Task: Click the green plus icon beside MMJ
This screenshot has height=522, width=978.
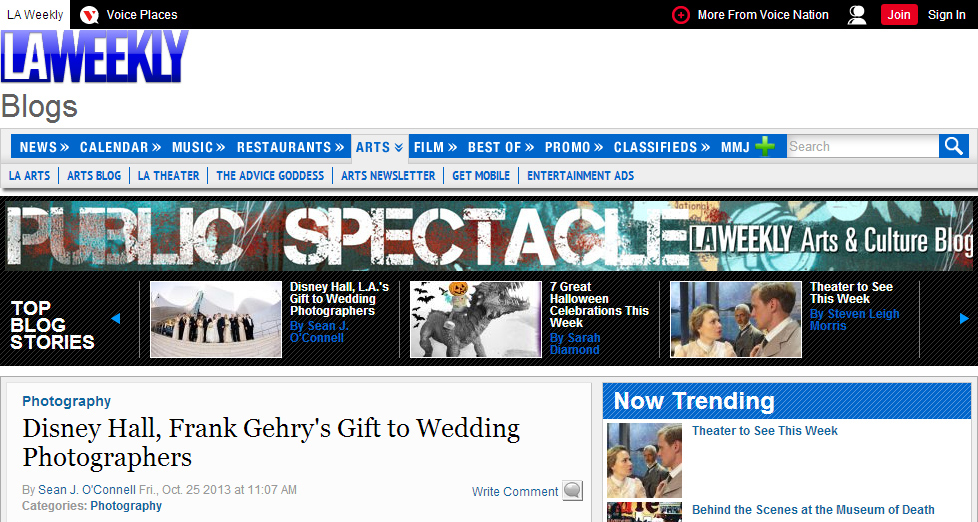Action: 765,147
